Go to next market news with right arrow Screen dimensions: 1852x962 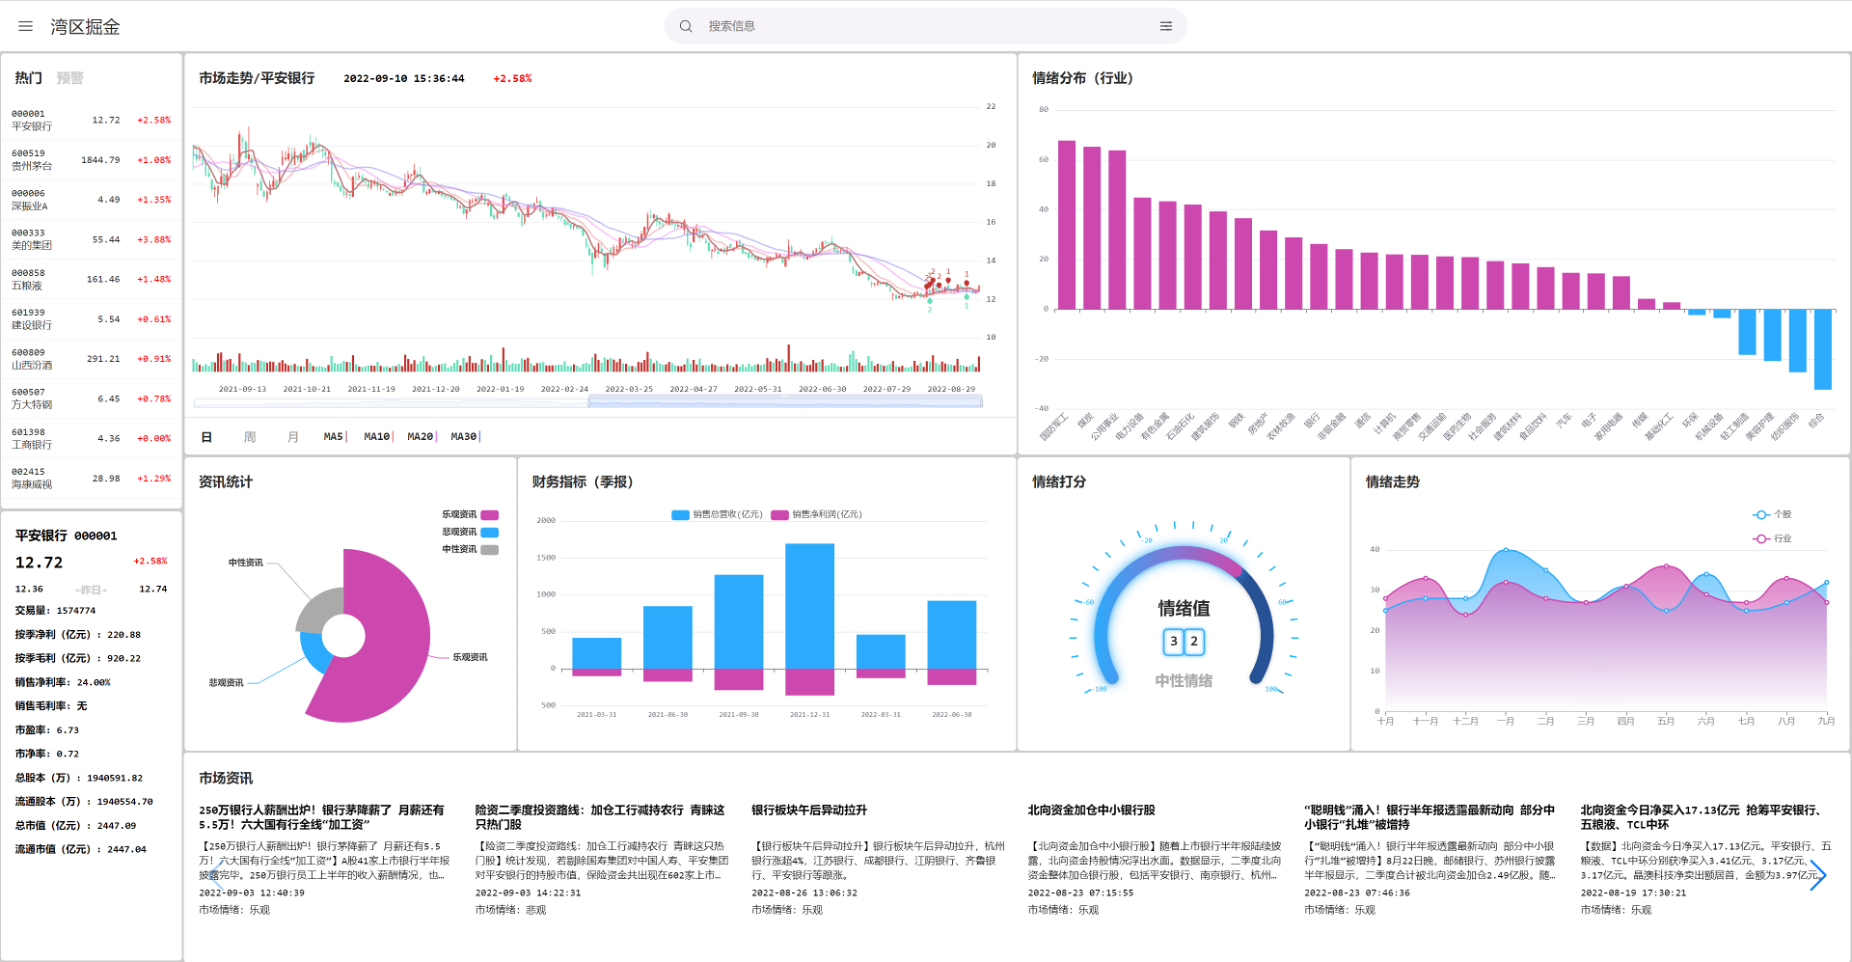pyautogui.click(x=1817, y=875)
